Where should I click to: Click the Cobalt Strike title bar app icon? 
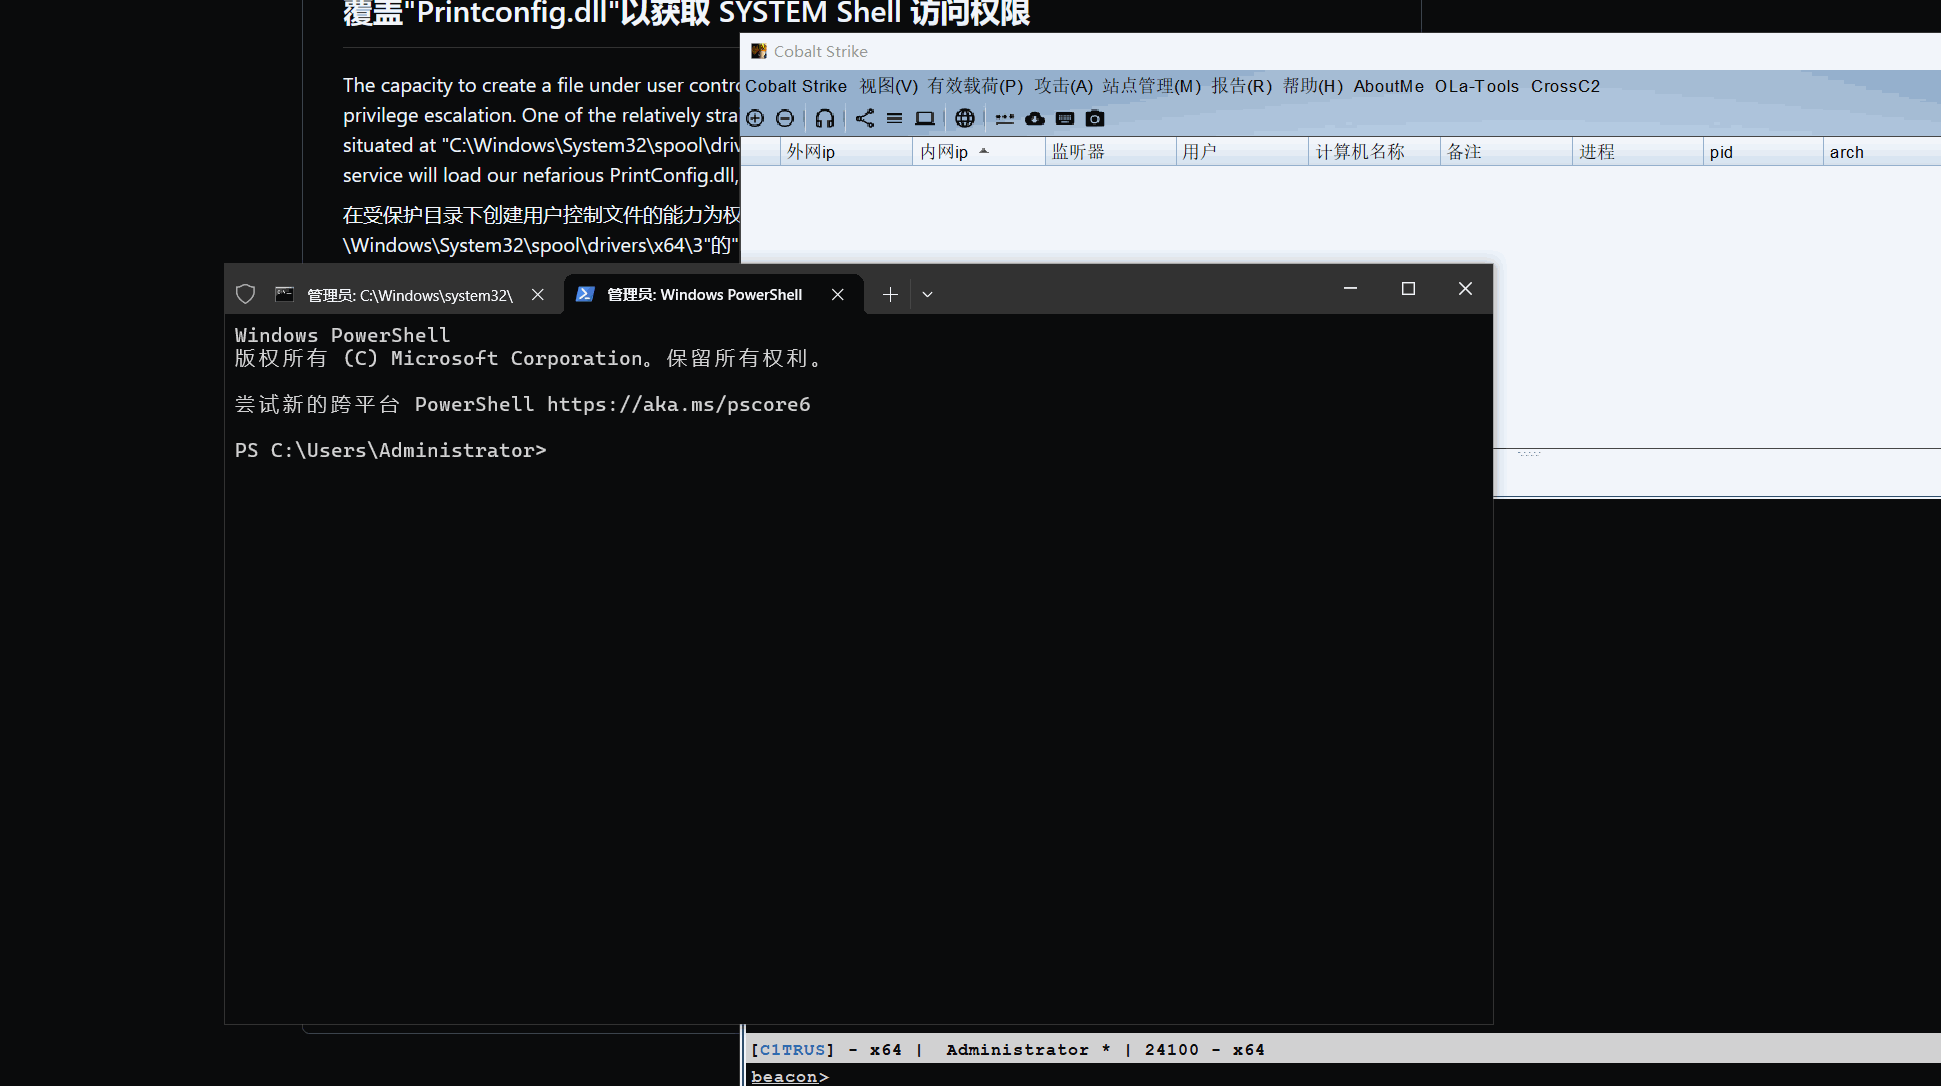(x=759, y=51)
